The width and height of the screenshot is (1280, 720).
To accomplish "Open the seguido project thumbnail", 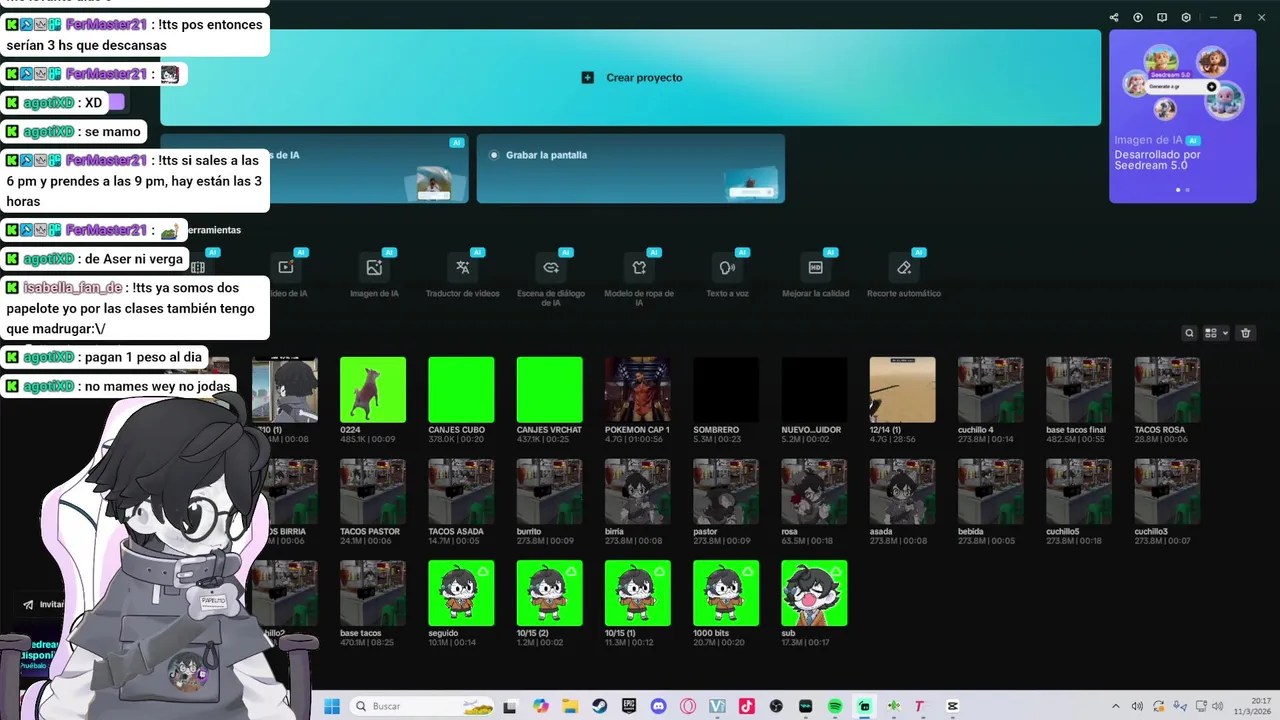I will pos(461,593).
